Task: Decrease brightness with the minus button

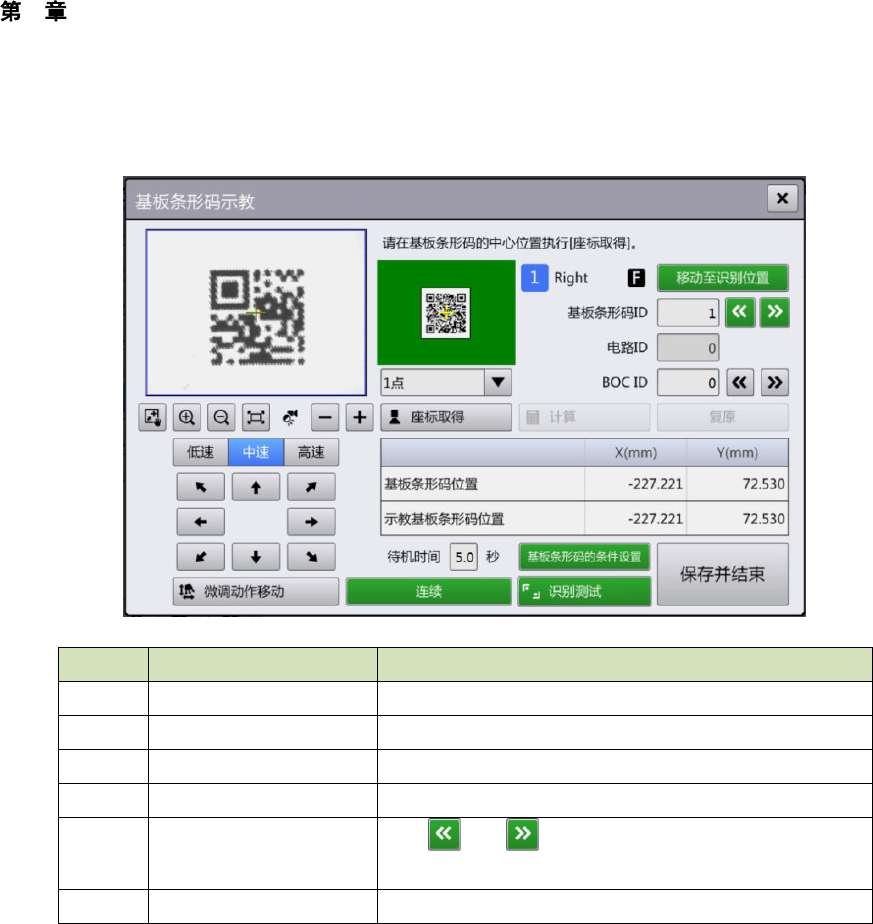Action: click(325, 417)
